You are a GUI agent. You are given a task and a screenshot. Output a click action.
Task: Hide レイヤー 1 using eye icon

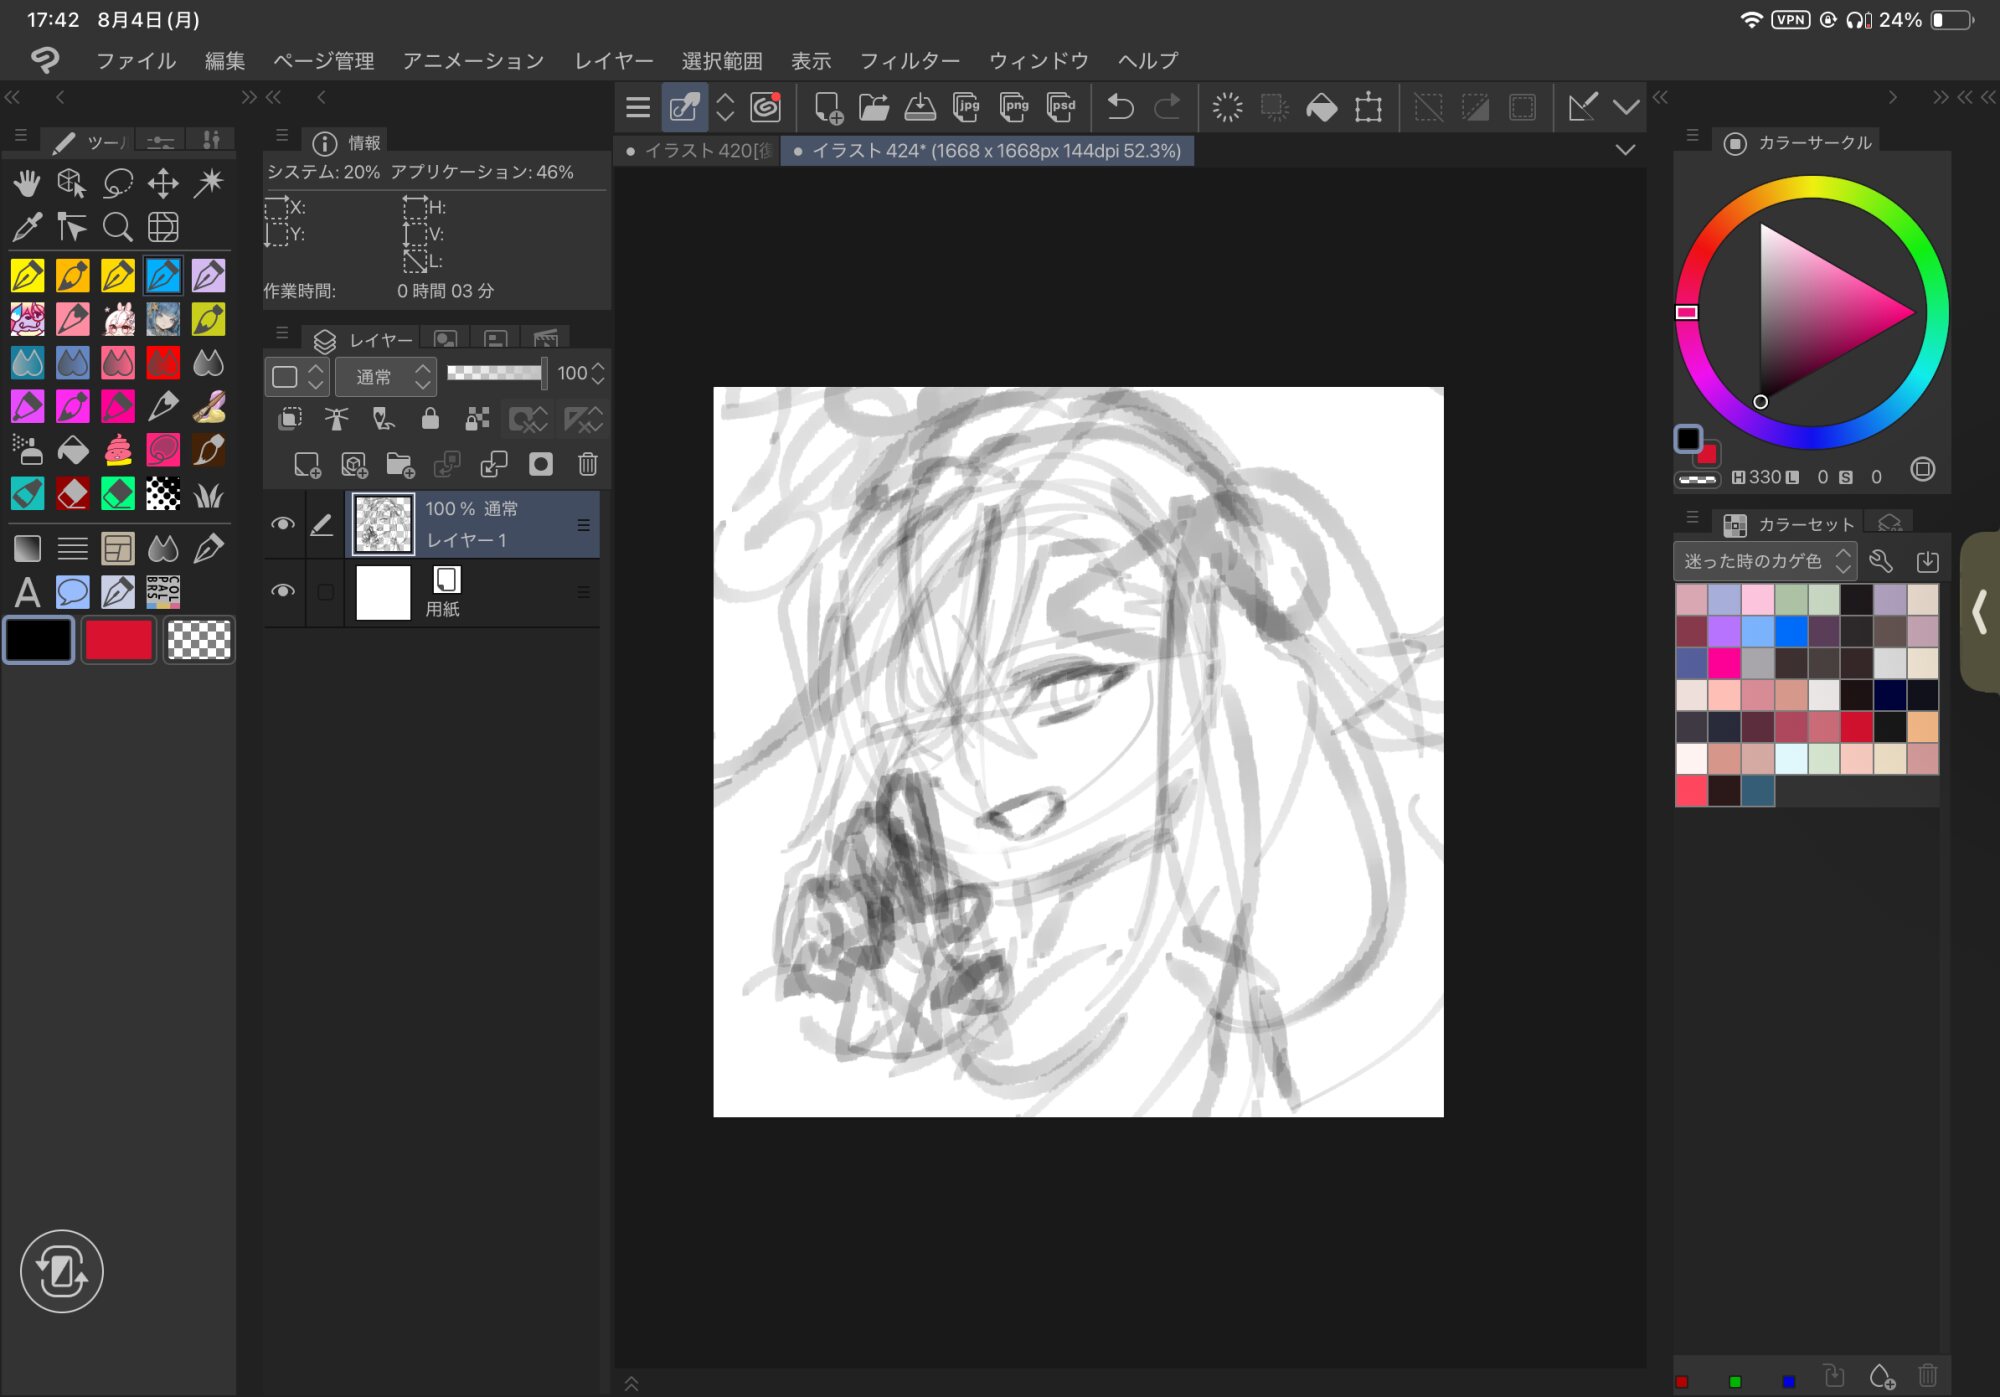(x=283, y=524)
